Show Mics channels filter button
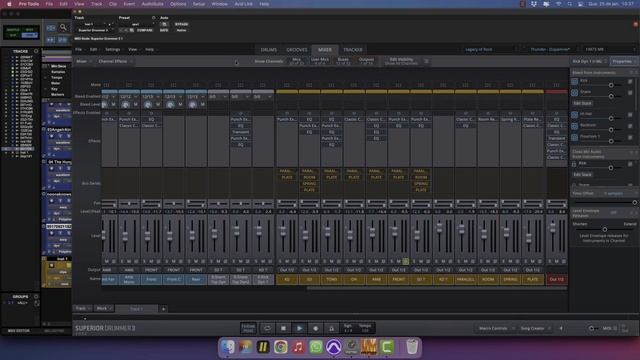This screenshot has width=640, height=360. (296, 61)
